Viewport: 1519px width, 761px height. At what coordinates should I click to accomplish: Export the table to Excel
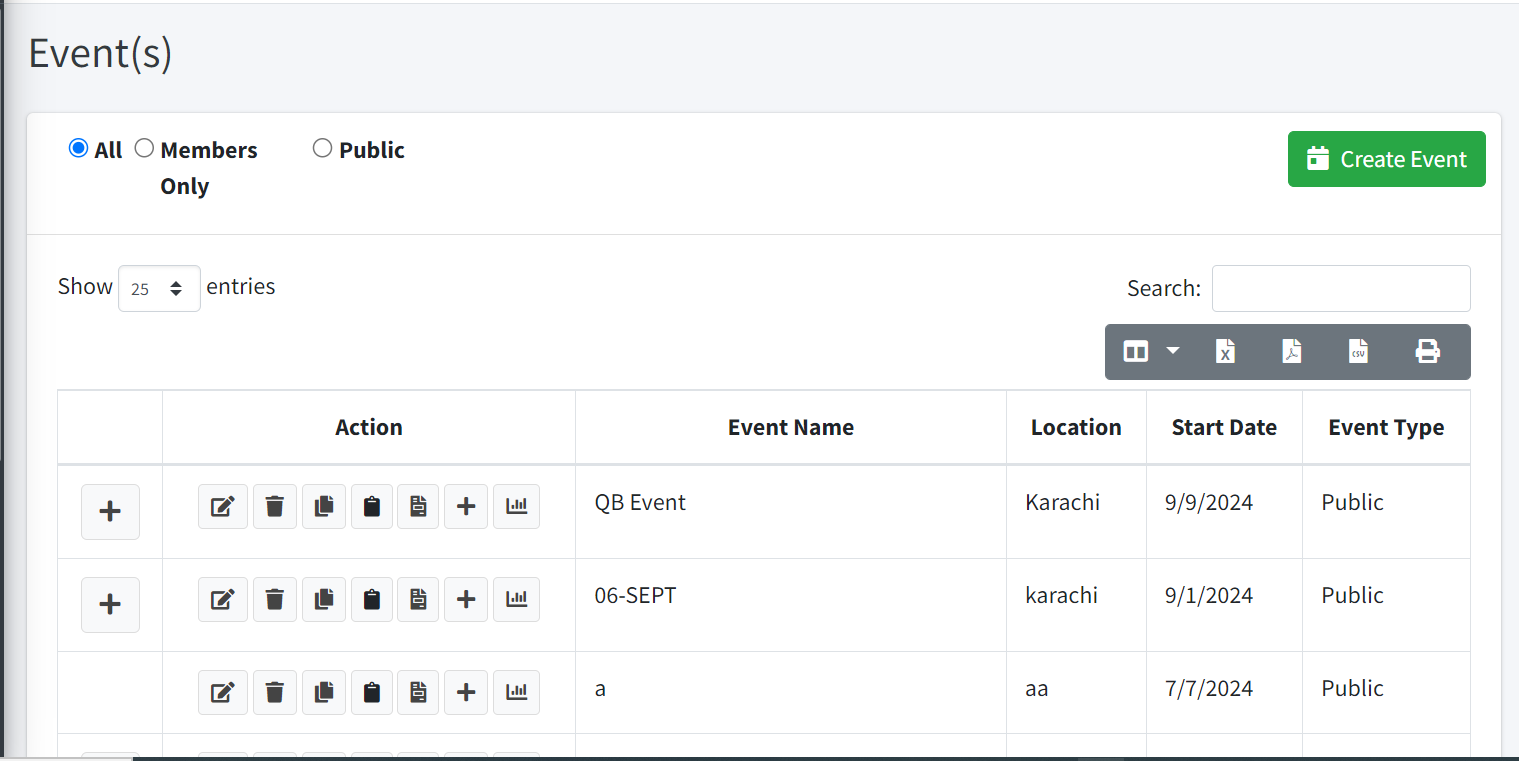(x=1225, y=351)
